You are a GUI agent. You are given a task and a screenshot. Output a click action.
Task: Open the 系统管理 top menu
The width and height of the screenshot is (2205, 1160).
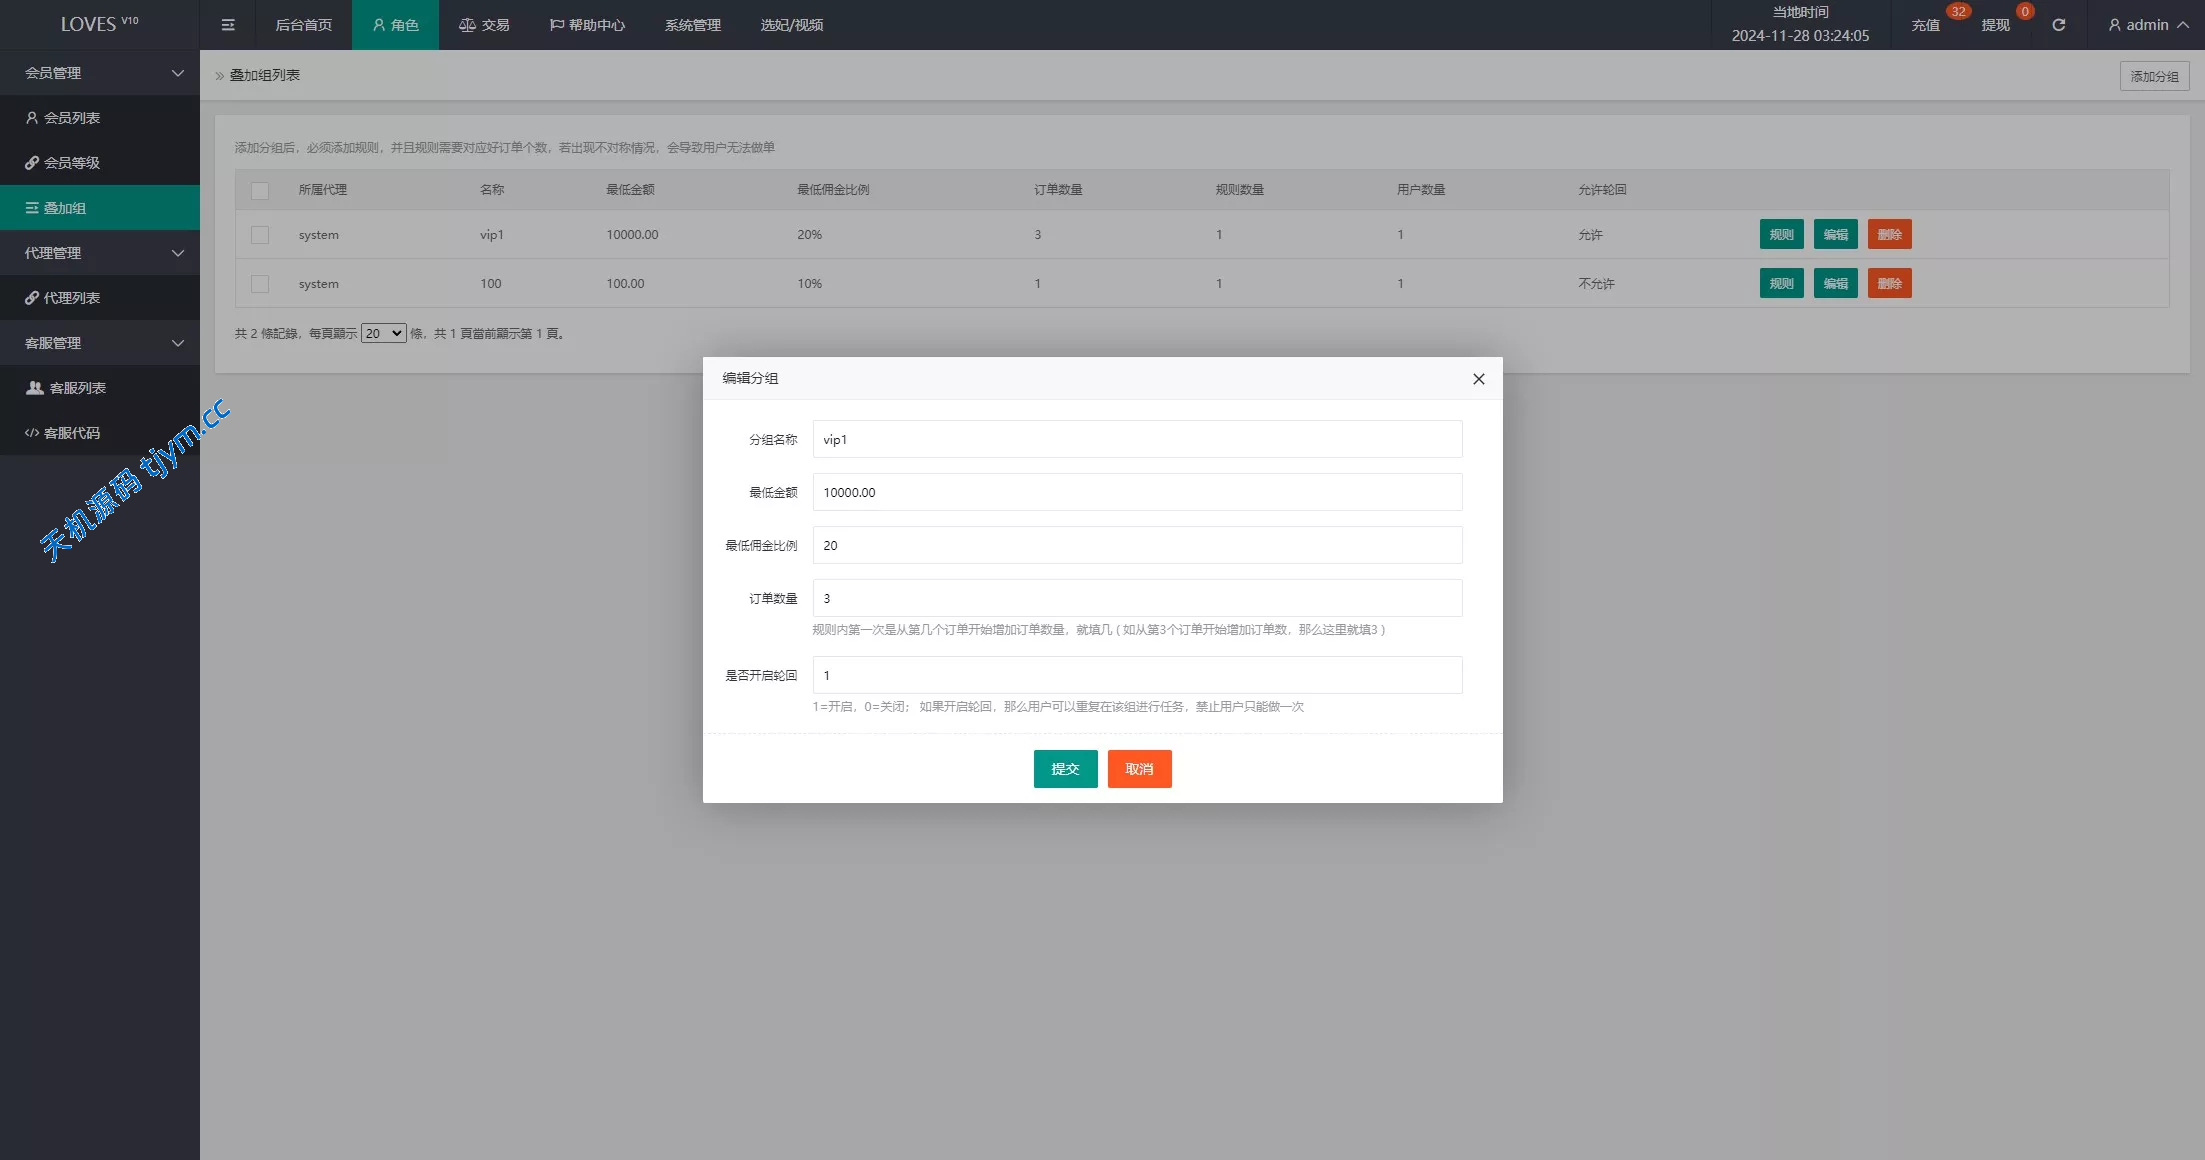point(692,25)
